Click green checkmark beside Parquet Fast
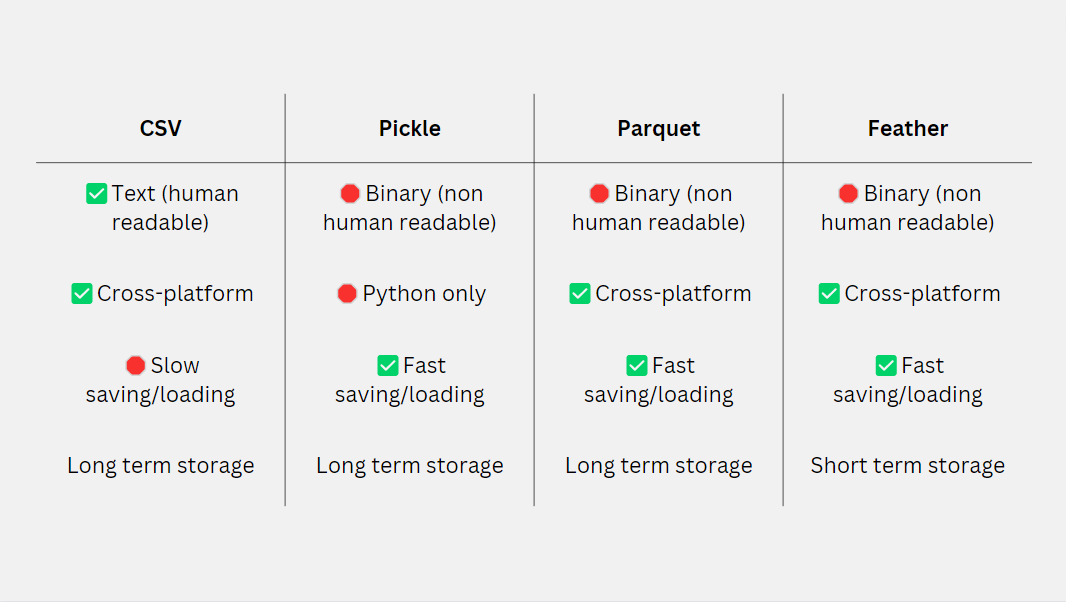The height and width of the screenshot is (602, 1066). pos(637,366)
